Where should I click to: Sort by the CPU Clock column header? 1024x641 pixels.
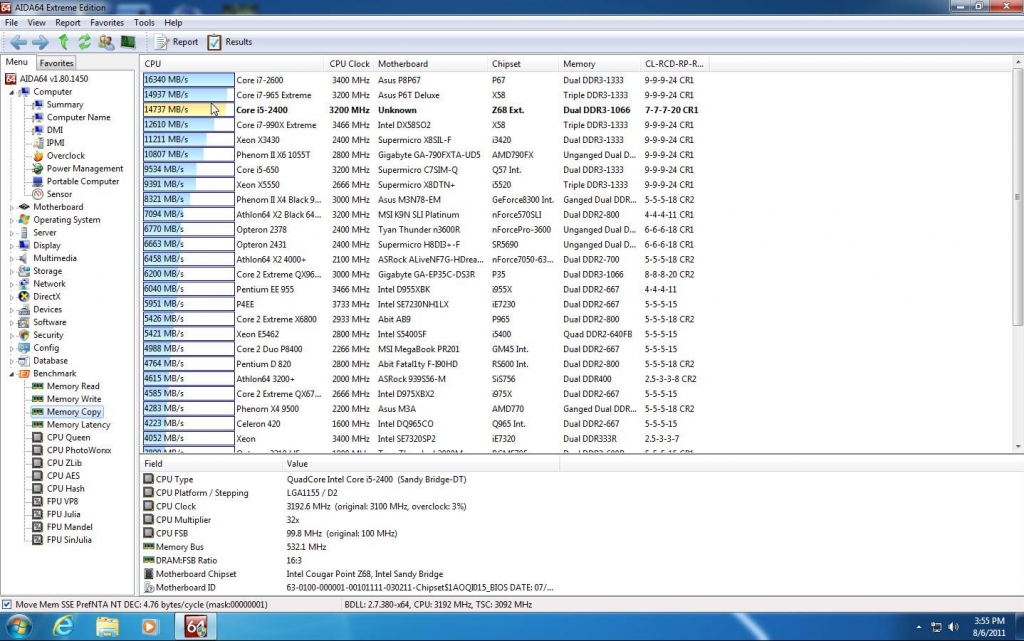pyautogui.click(x=349, y=64)
